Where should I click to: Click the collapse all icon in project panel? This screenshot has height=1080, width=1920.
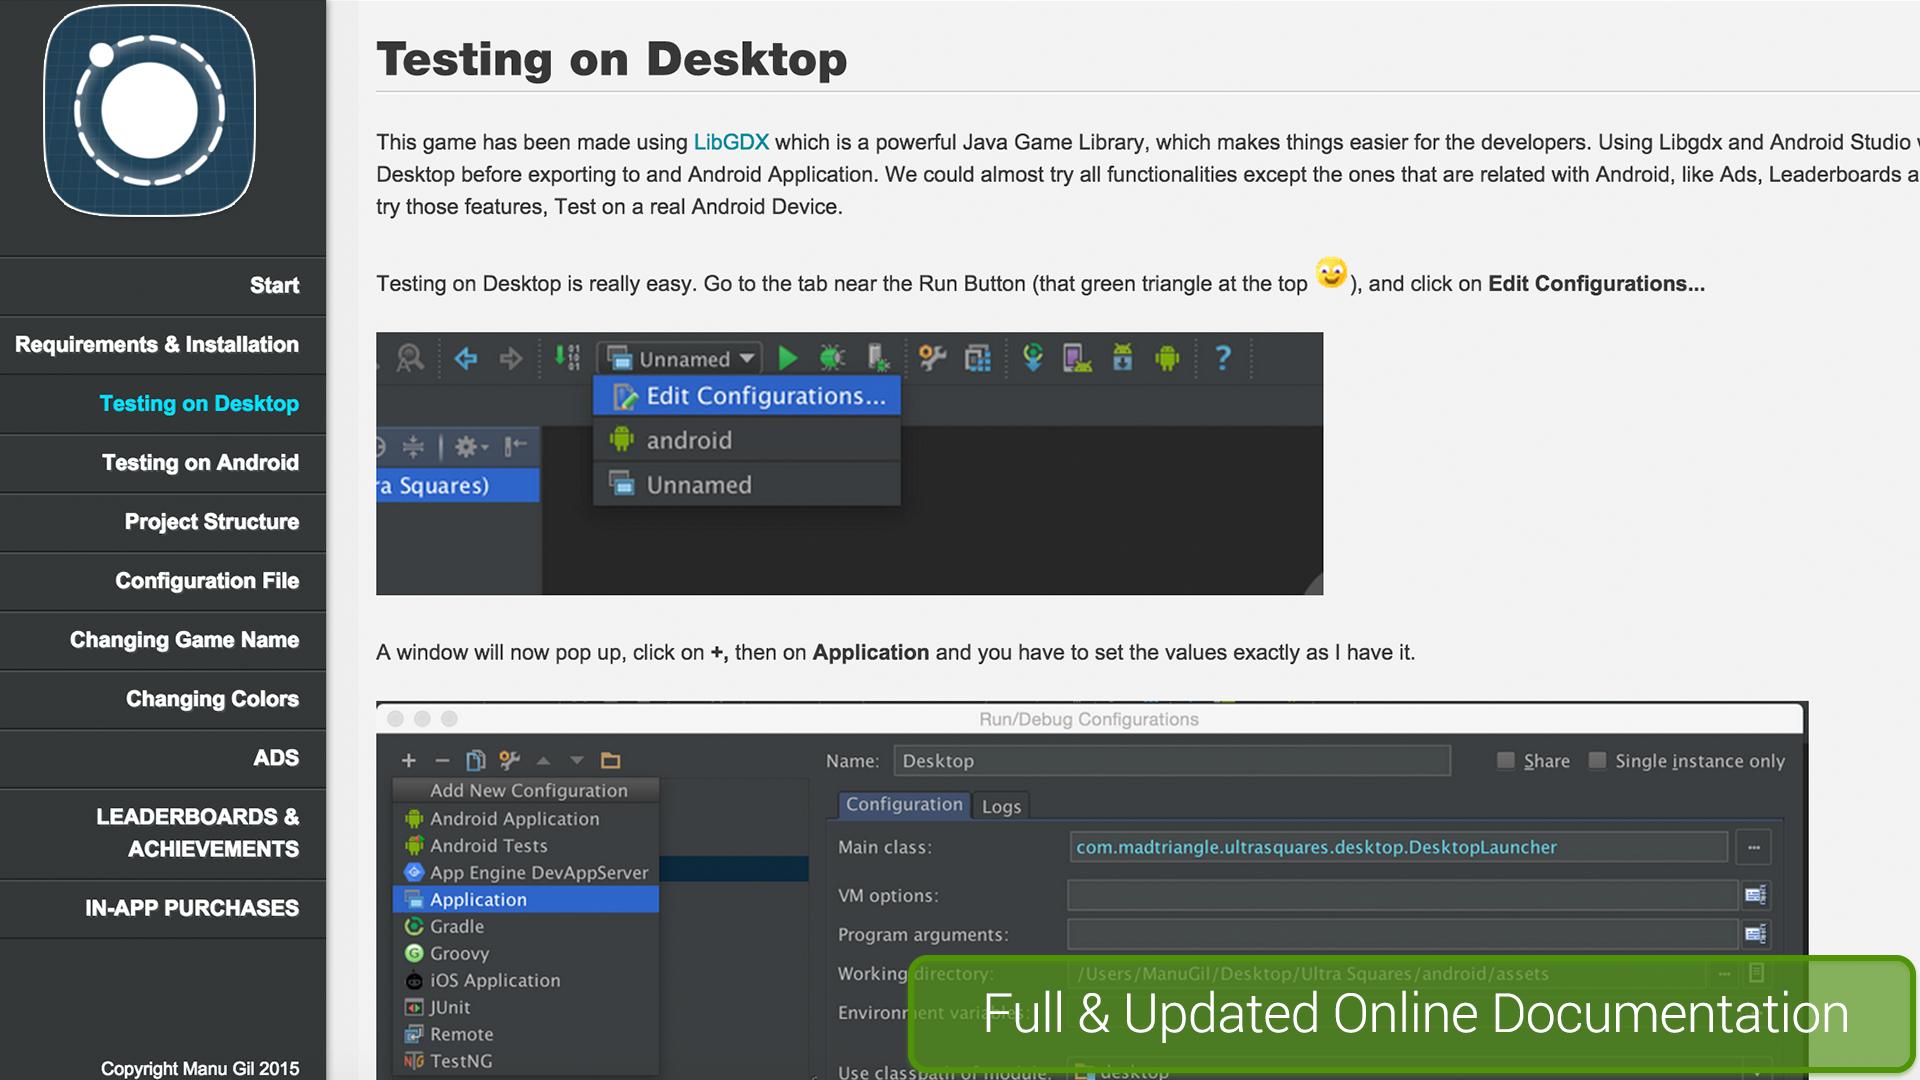(413, 447)
